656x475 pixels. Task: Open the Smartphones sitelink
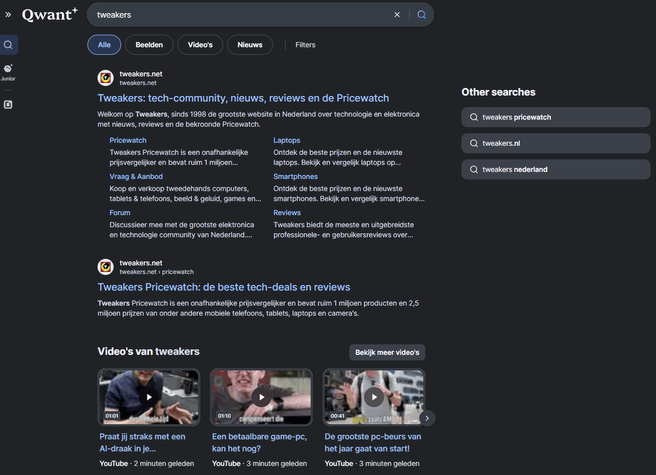295,177
